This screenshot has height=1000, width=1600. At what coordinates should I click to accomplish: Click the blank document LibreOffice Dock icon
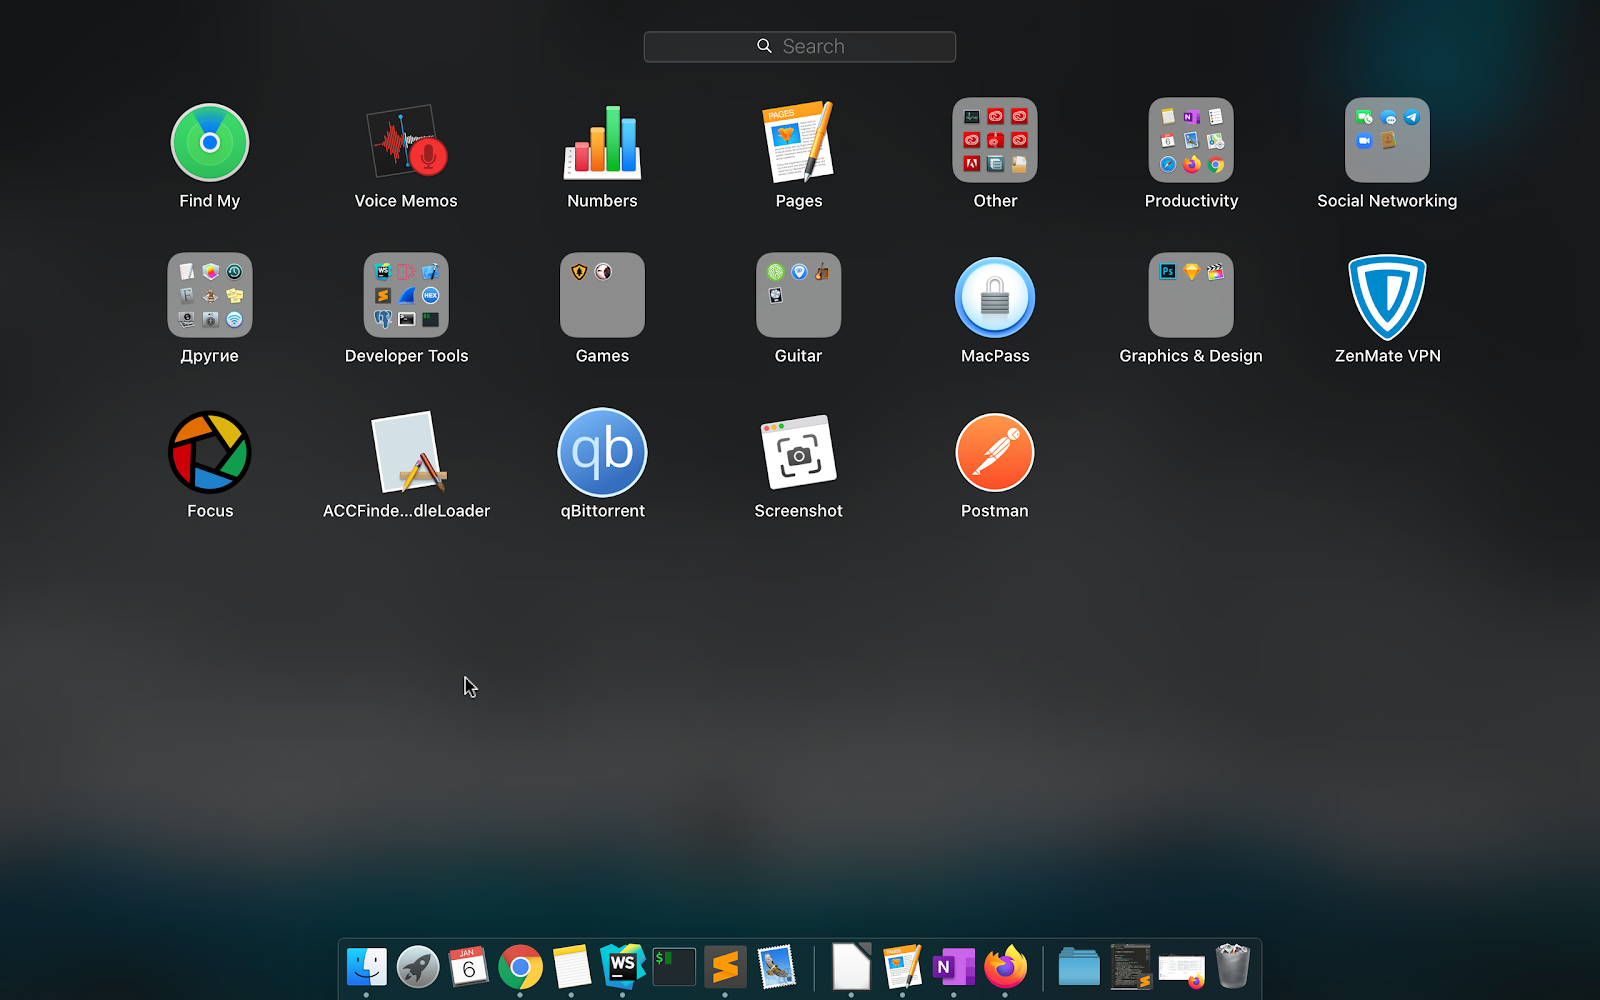851,967
